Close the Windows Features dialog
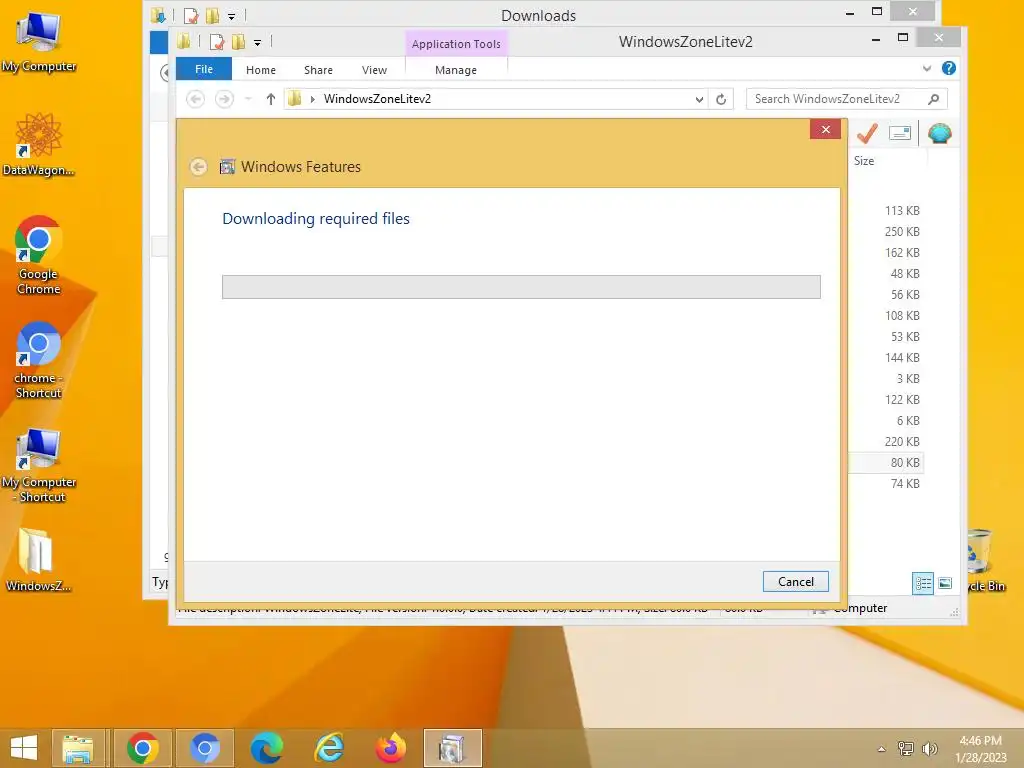1024x768 pixels. [825, 129]
